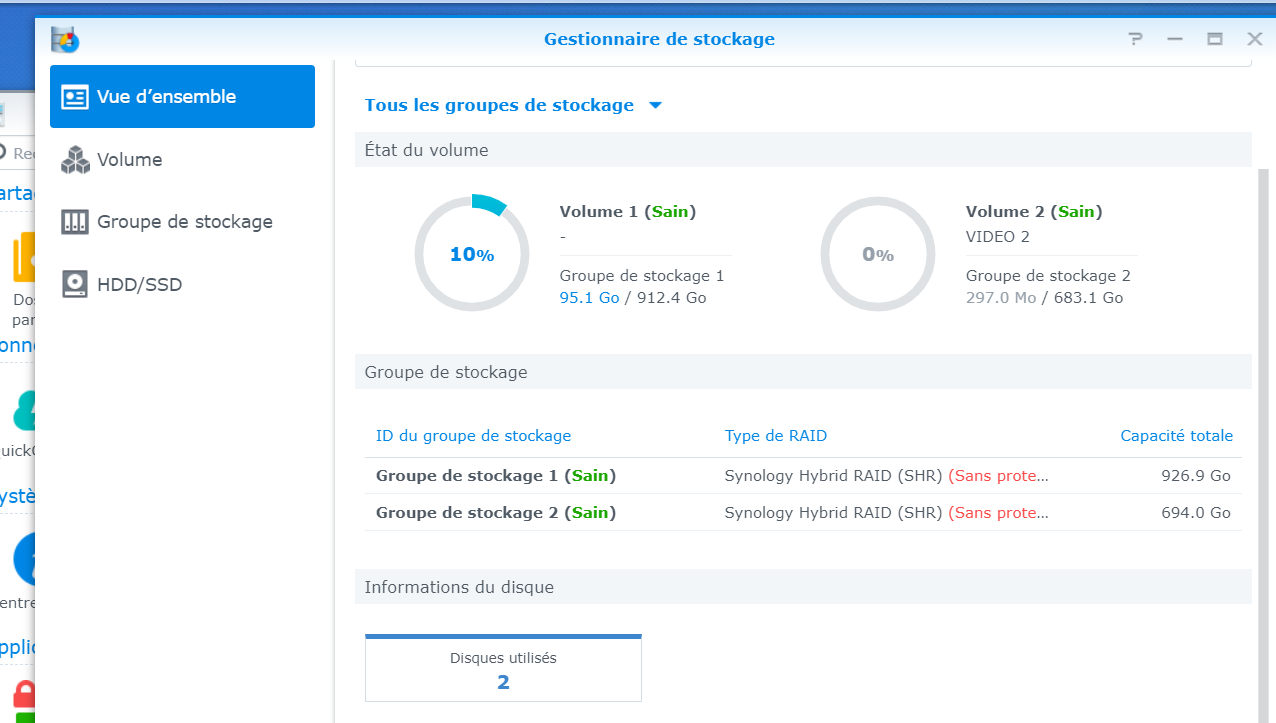The image size is (1276, 723).
Task: Select the Groupe de stockage 2 table row
Action: [803, 513]
